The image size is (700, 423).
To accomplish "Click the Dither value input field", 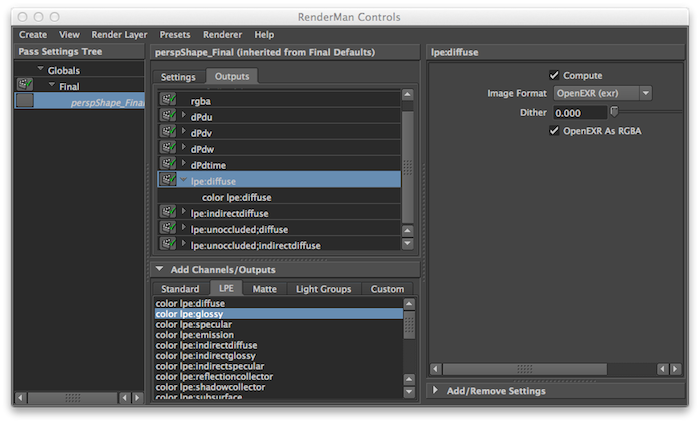I will pyautogui.click(x=580, y=112).
